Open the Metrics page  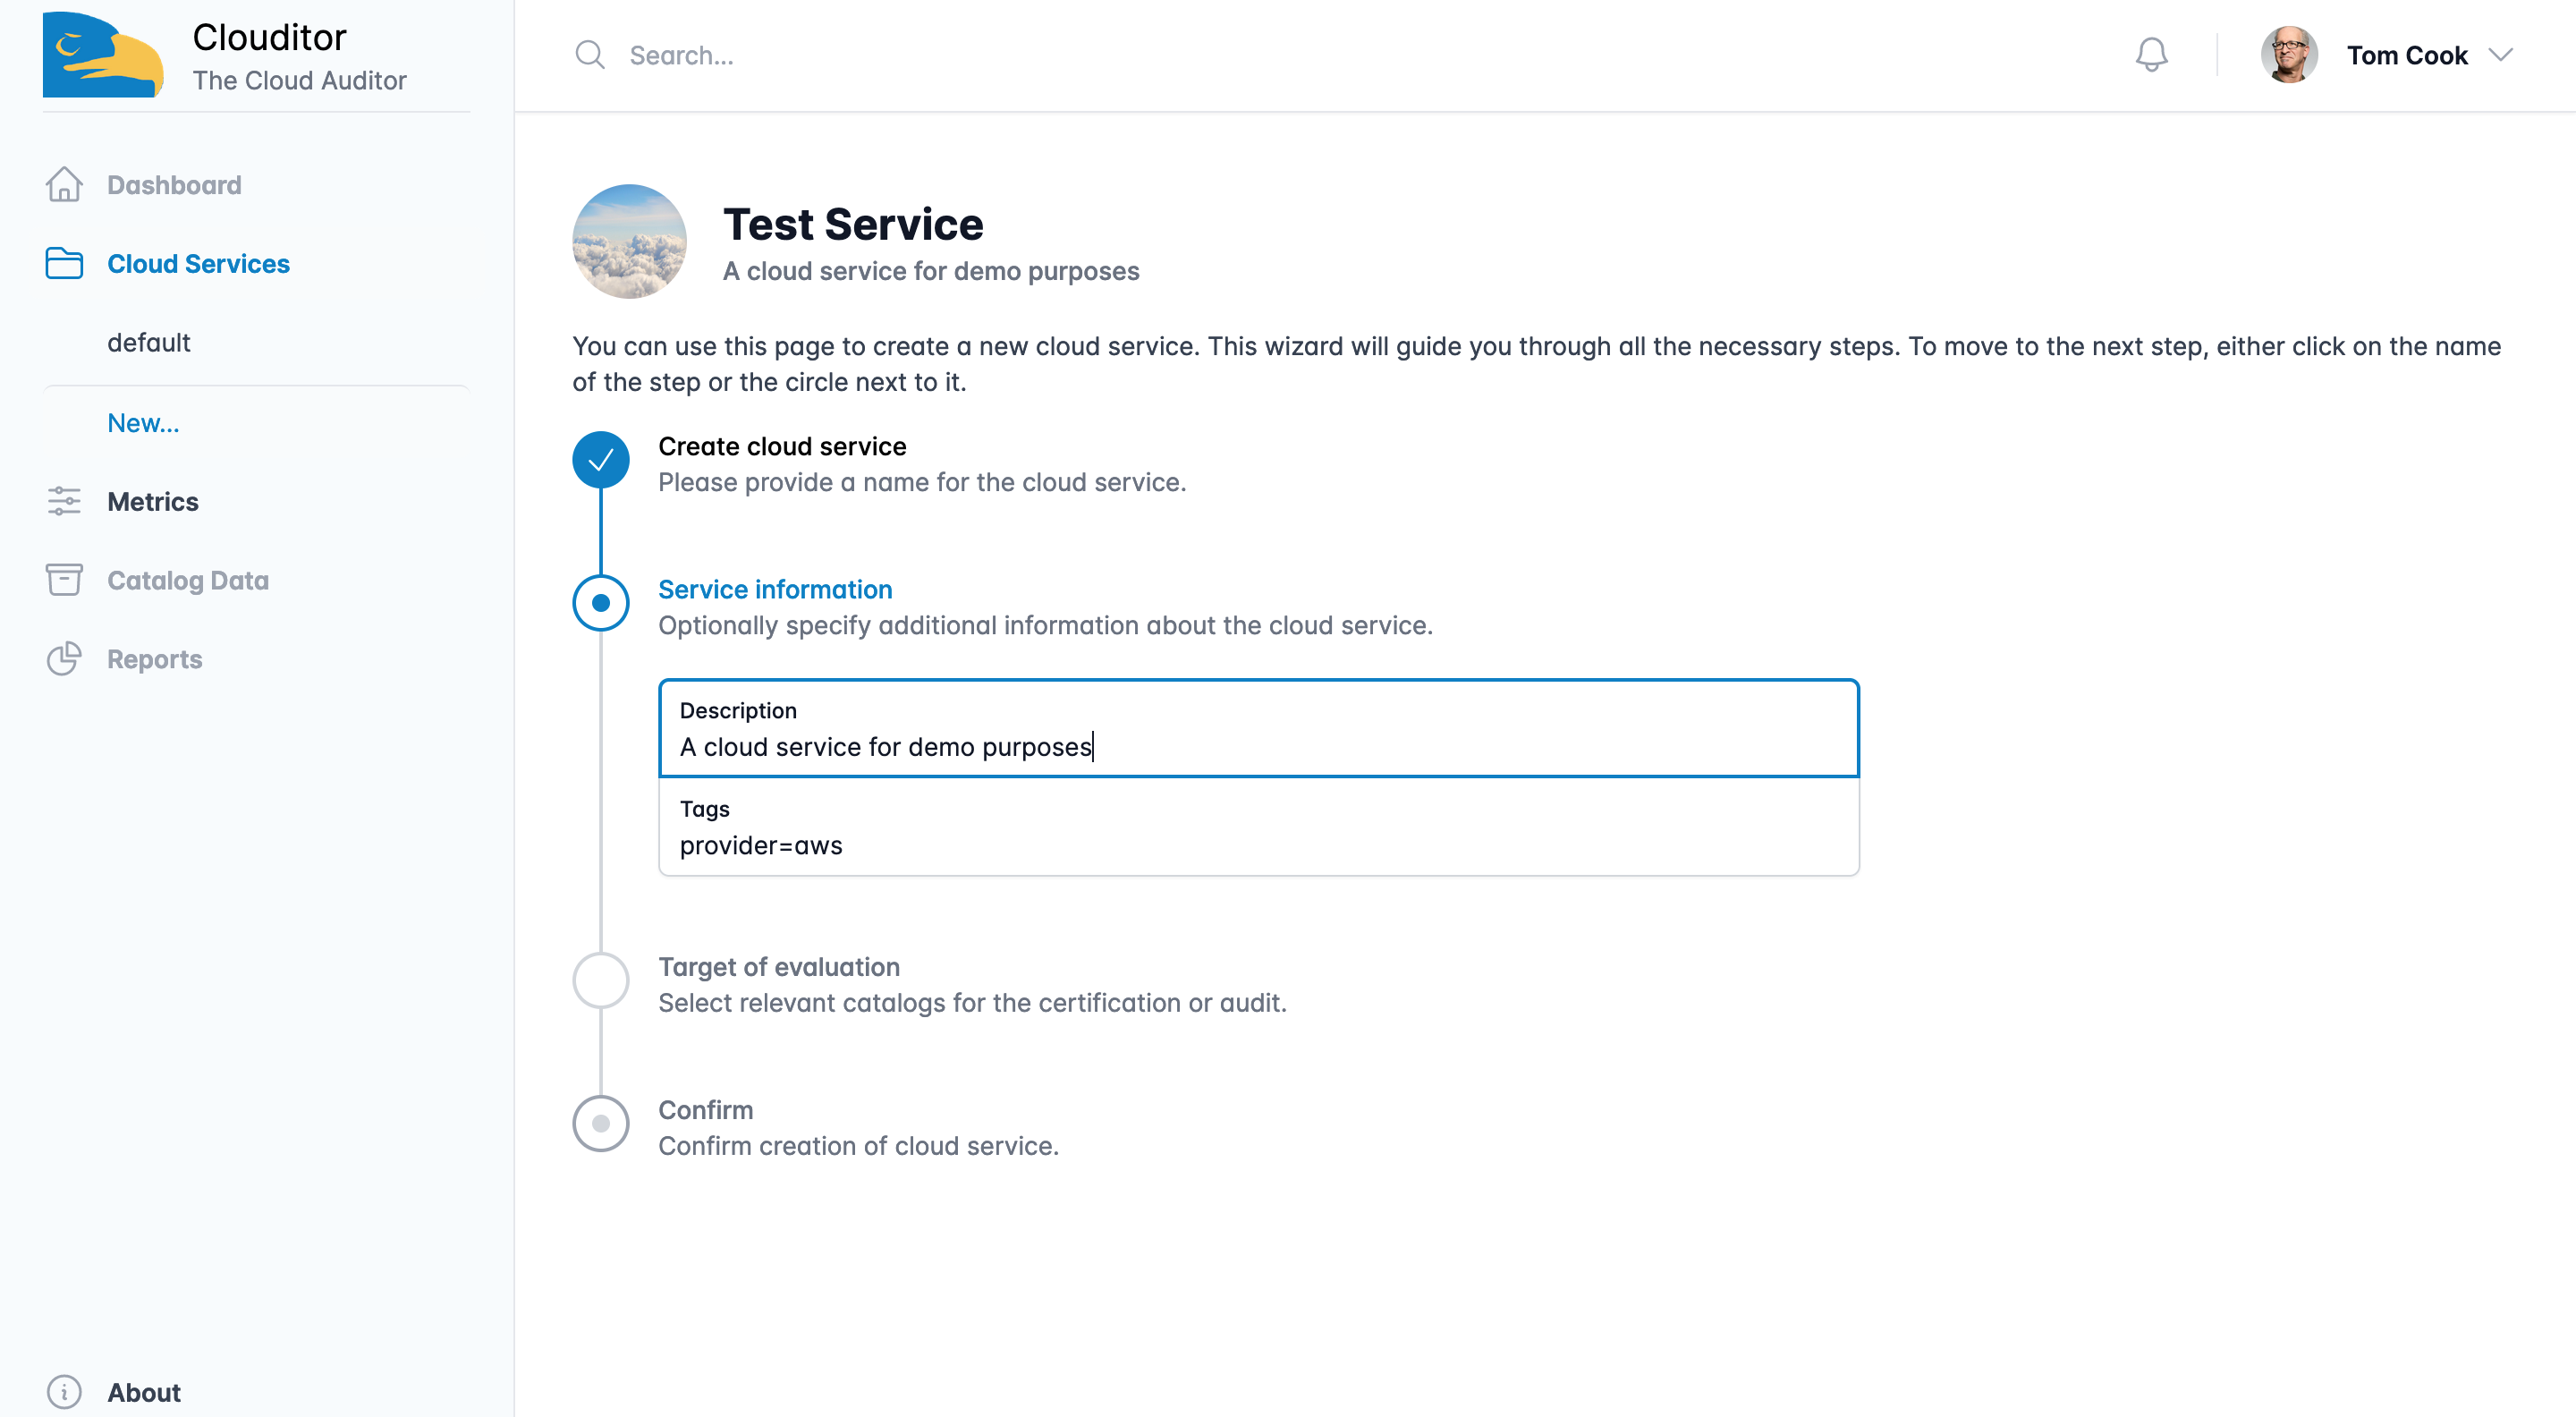click(153, 502)
